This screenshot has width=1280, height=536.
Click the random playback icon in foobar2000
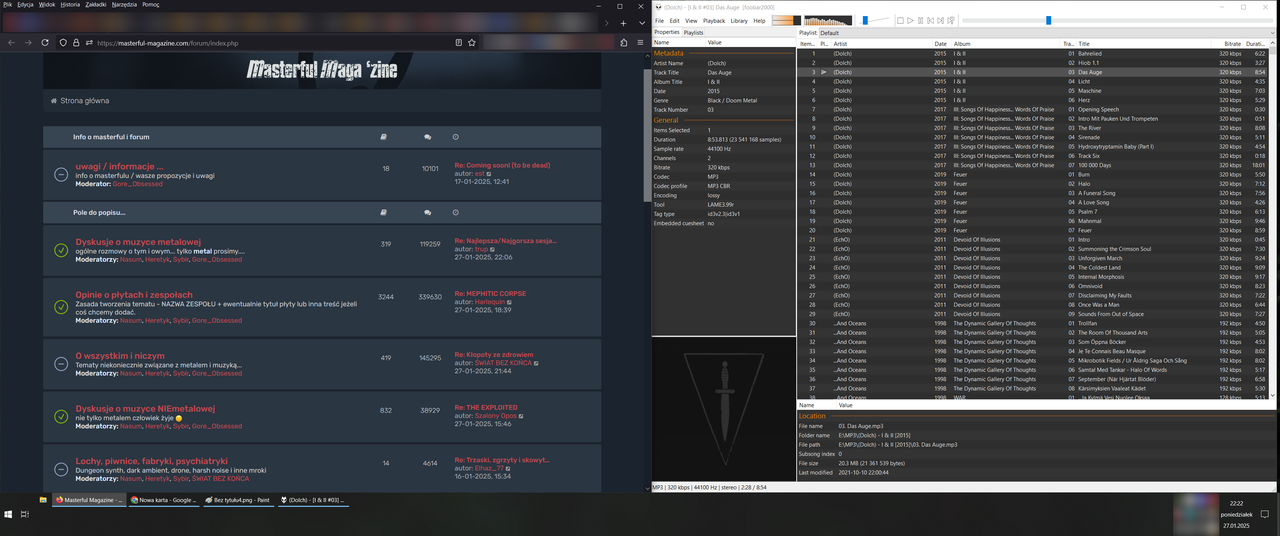pos(951,20)
